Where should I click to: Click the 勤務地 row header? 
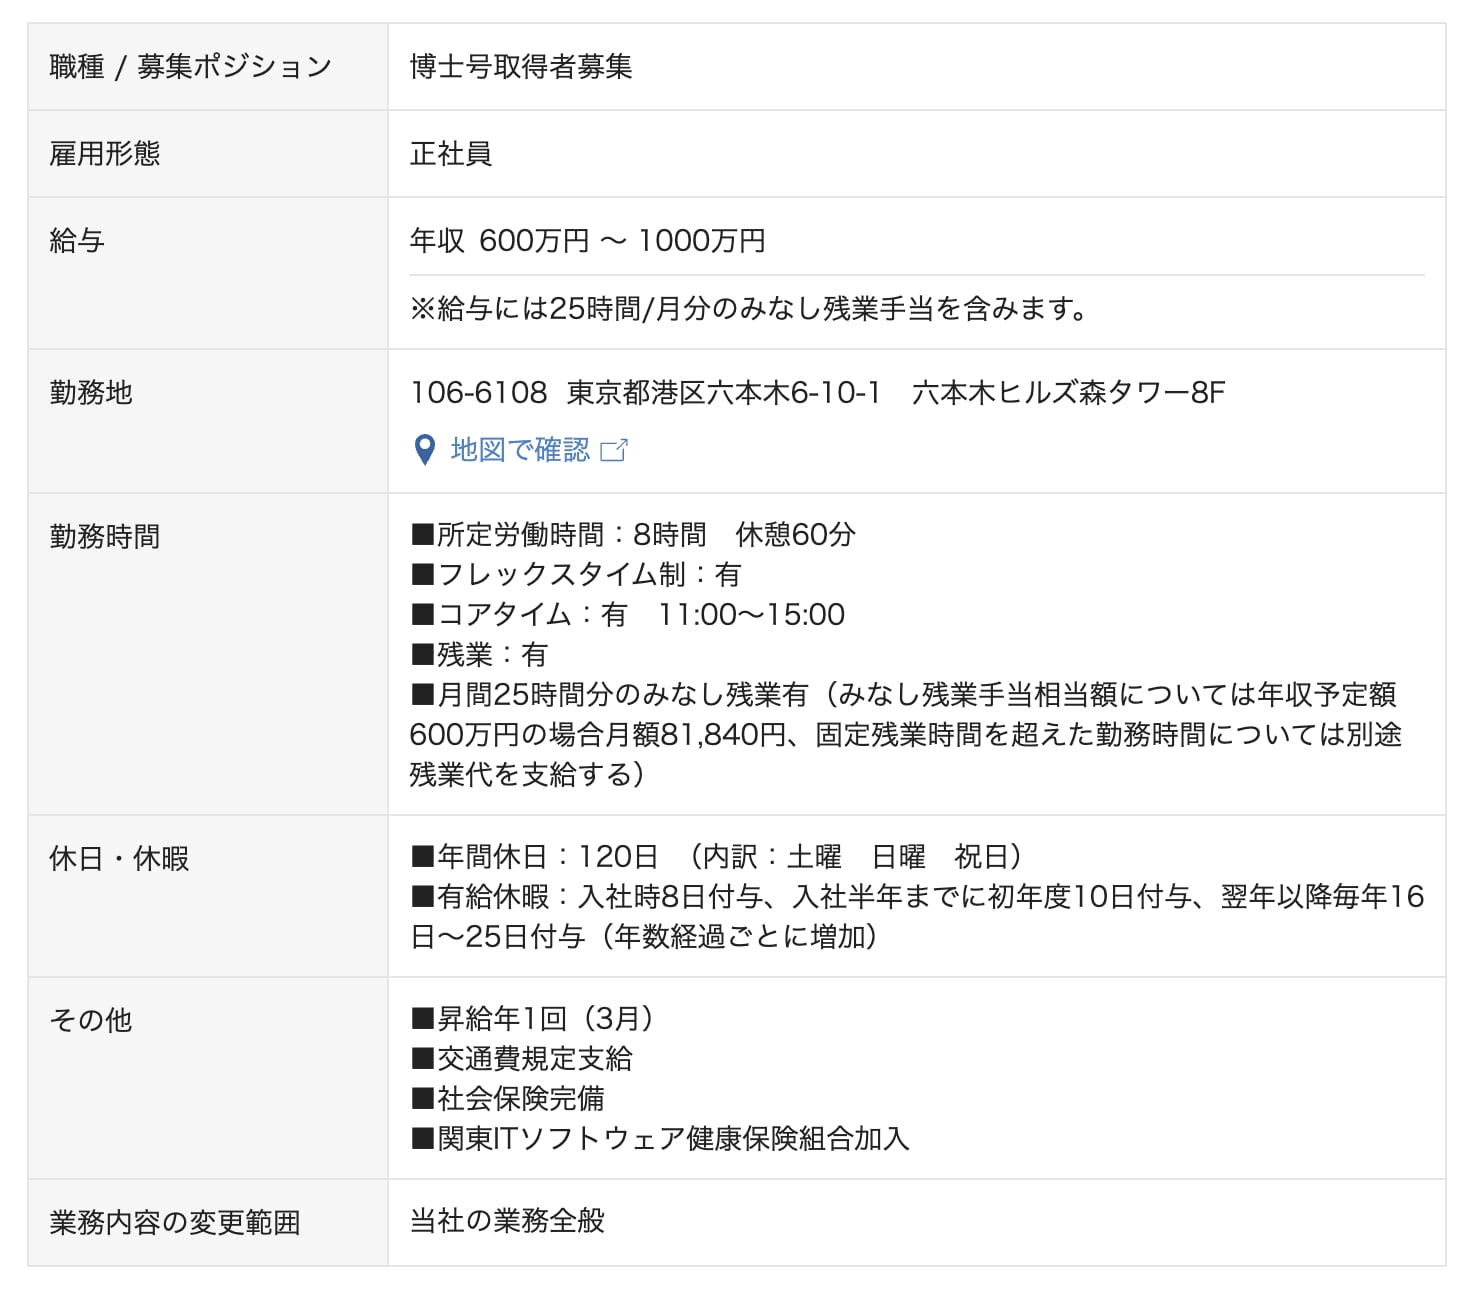point(91,393)
